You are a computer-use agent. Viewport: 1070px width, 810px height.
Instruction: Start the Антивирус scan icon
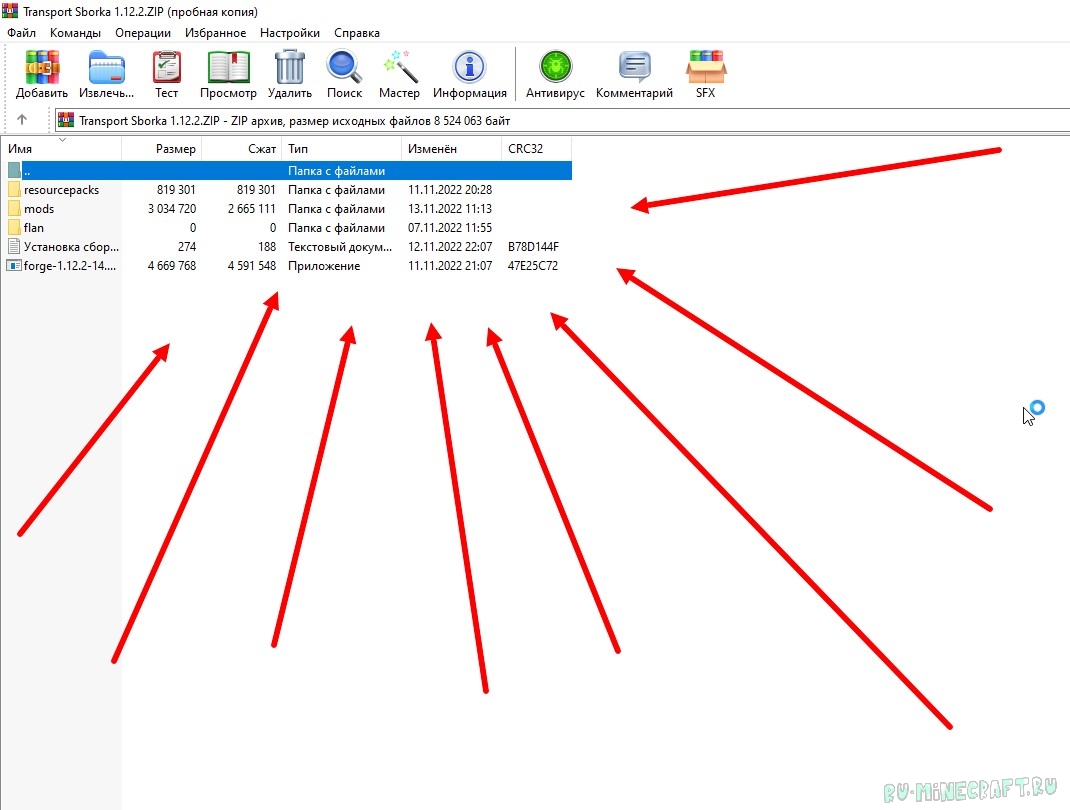(x=553, y=68)
